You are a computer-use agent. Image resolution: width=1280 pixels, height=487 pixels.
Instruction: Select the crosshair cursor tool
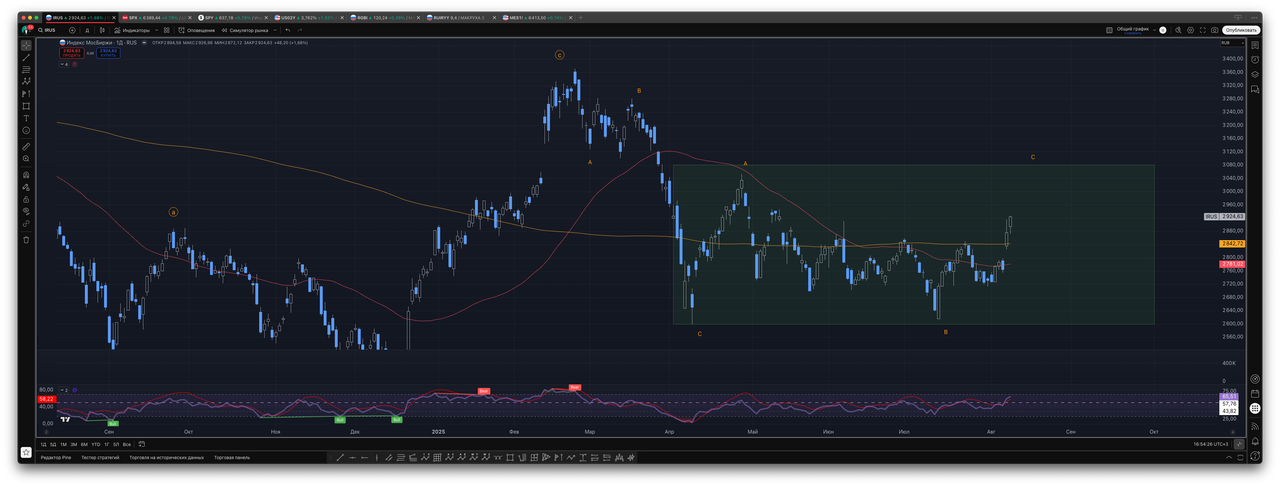point(26,45)
